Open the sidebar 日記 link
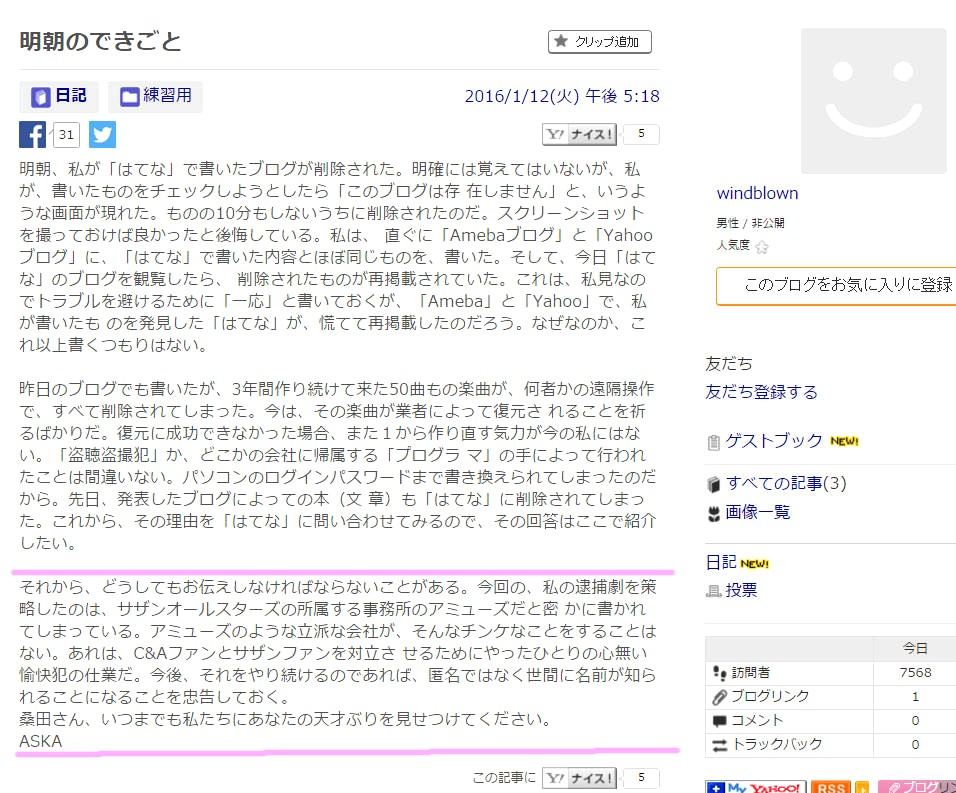956x793 pixels. click(x=721, y=562)
